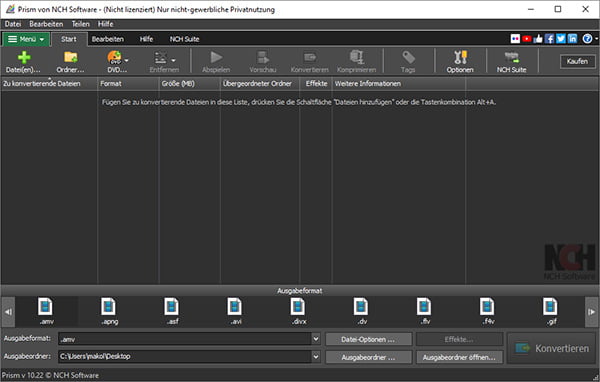
Task: Open the Tags label icon
Action: coord(408,57)
